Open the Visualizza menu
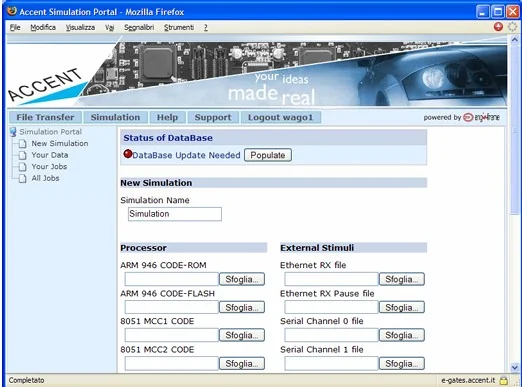The width and height of the screenshot is (522, 387). [x=80, y=27]
